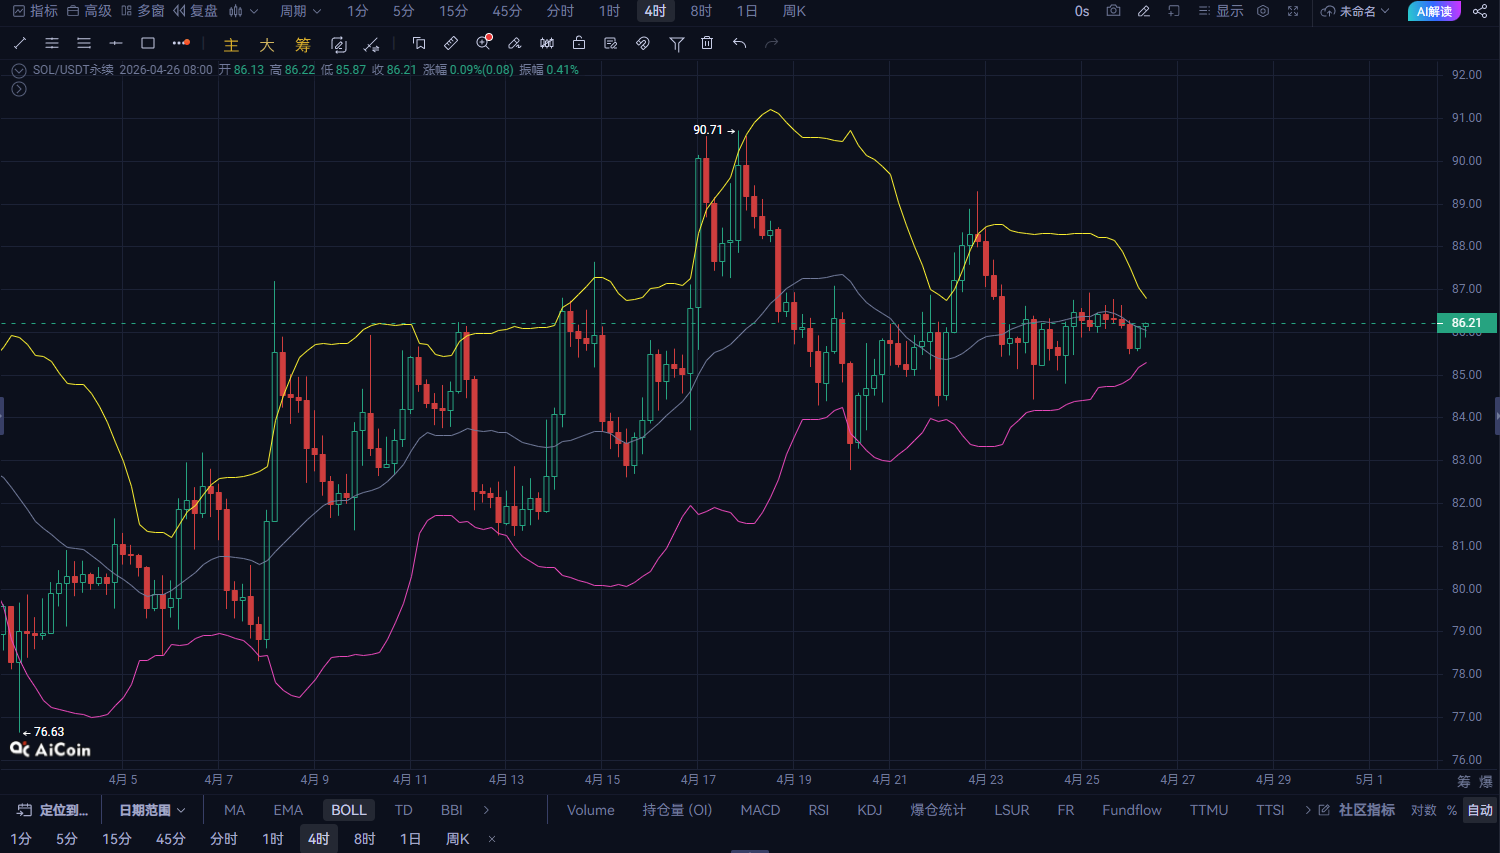Add the 持仓量 (OI) sub-indicator

(677, 810)
